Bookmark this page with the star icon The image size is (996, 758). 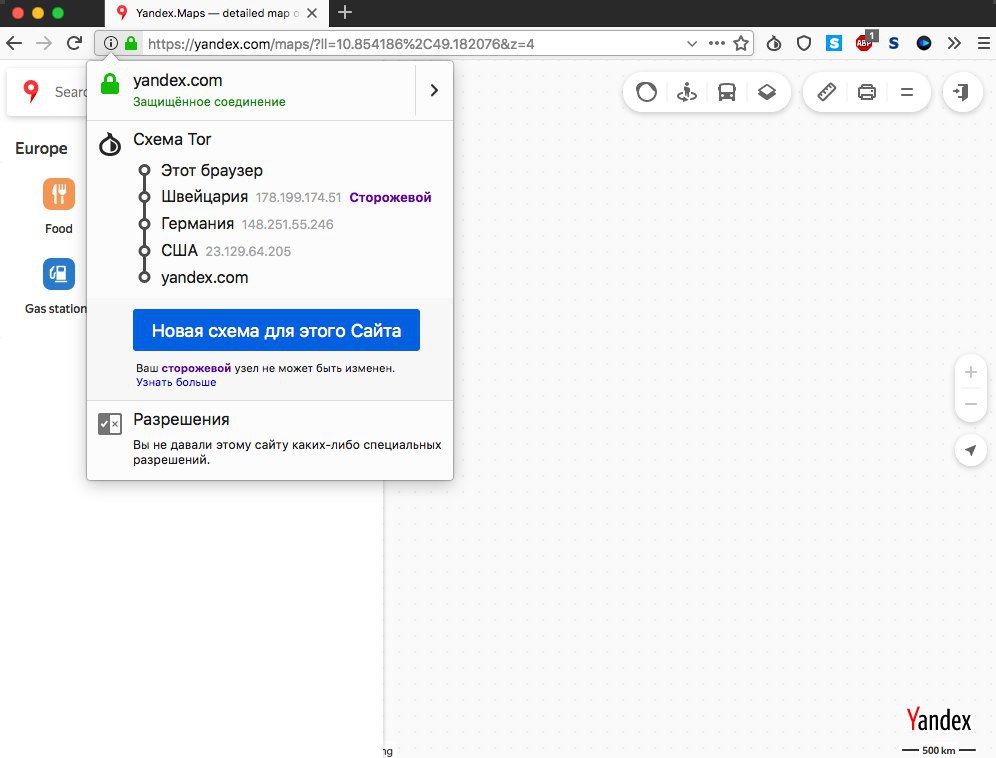[x=741, y=44]
